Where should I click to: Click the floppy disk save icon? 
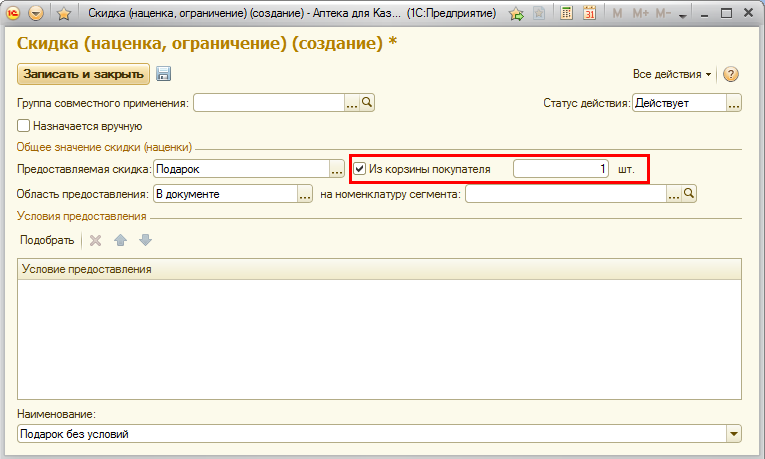pyautogui.click(x=164, y=74)
